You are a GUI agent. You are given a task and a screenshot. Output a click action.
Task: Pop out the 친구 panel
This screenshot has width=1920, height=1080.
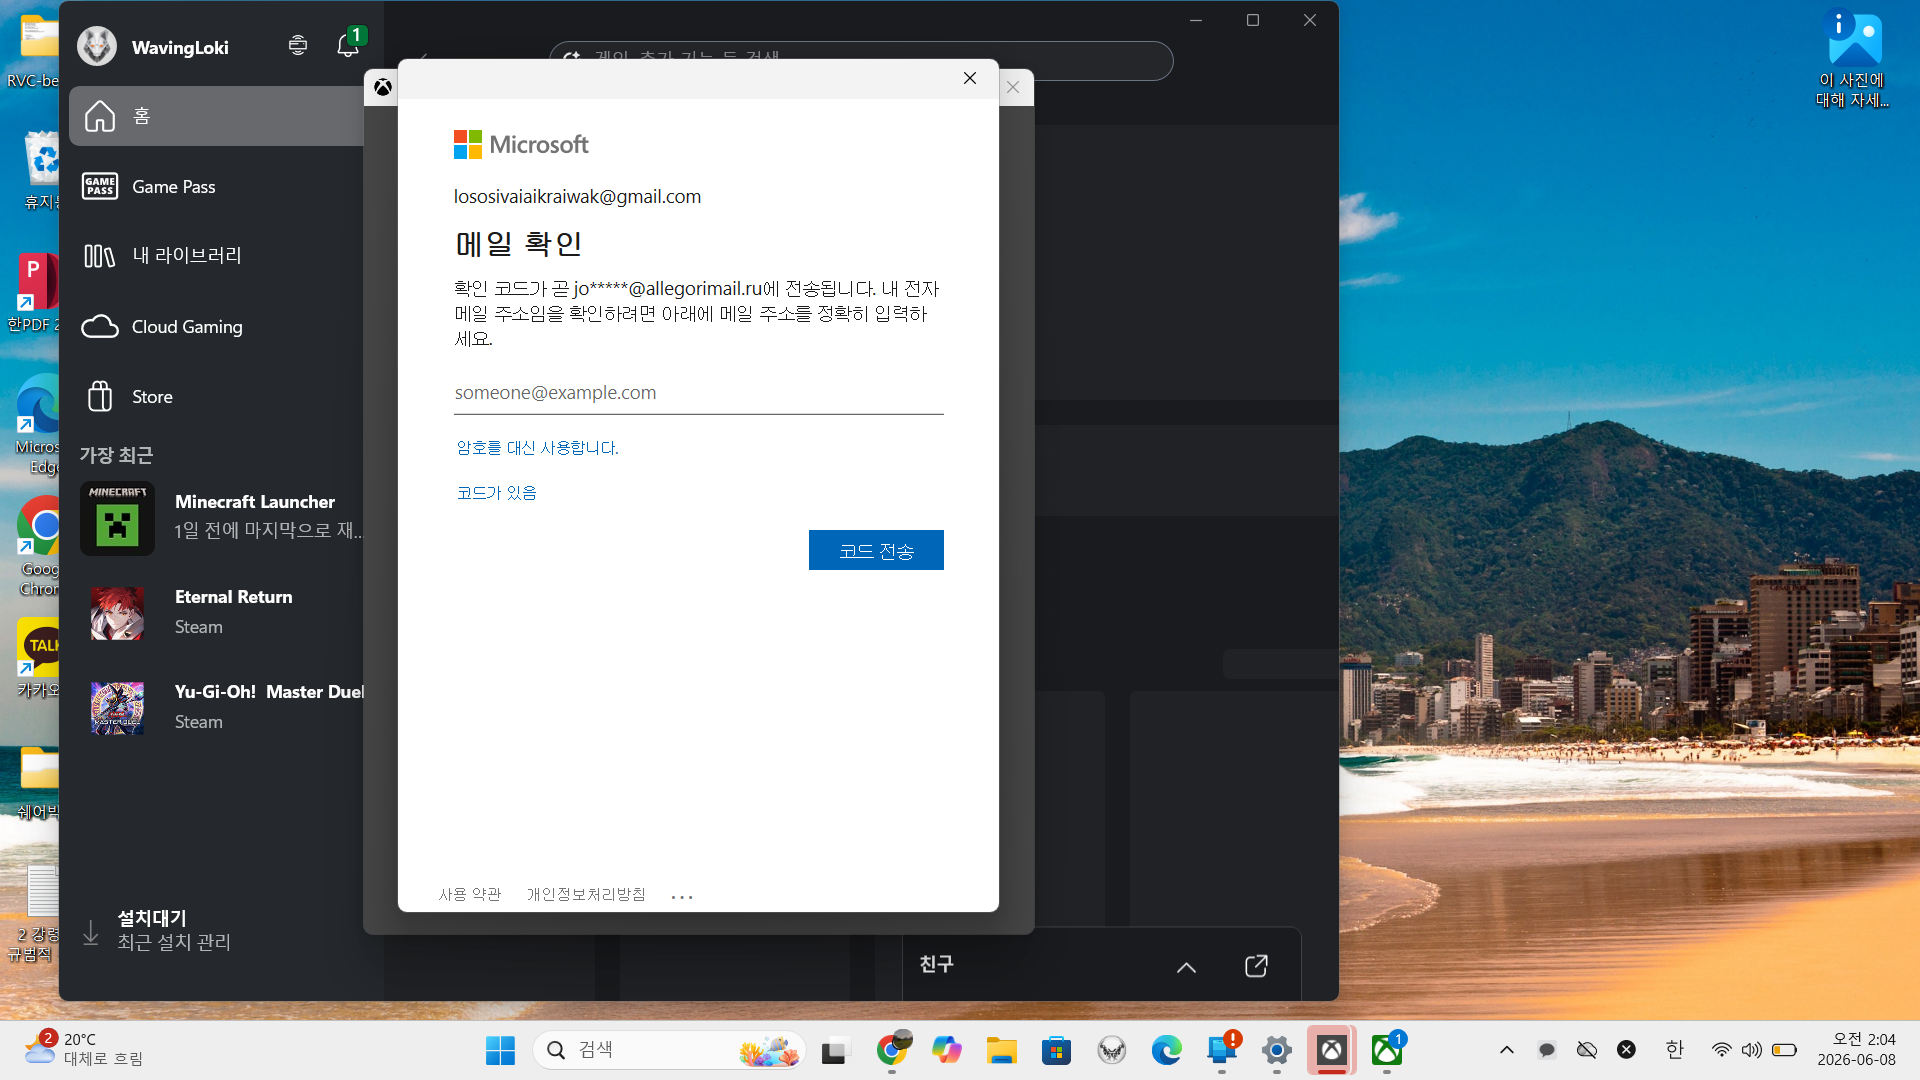(1256, 965)
